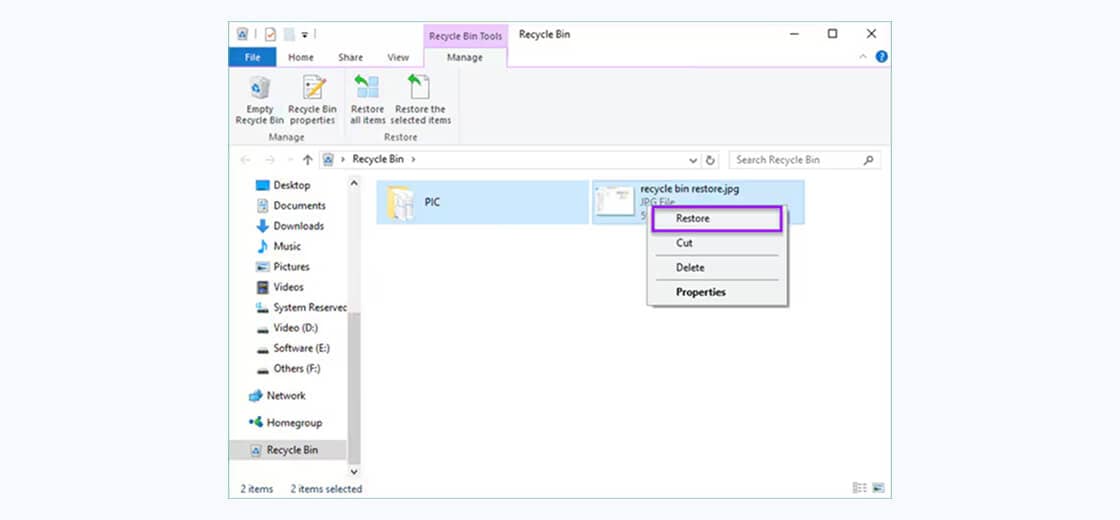Open Help with the question mark icon

coord(881,57)
